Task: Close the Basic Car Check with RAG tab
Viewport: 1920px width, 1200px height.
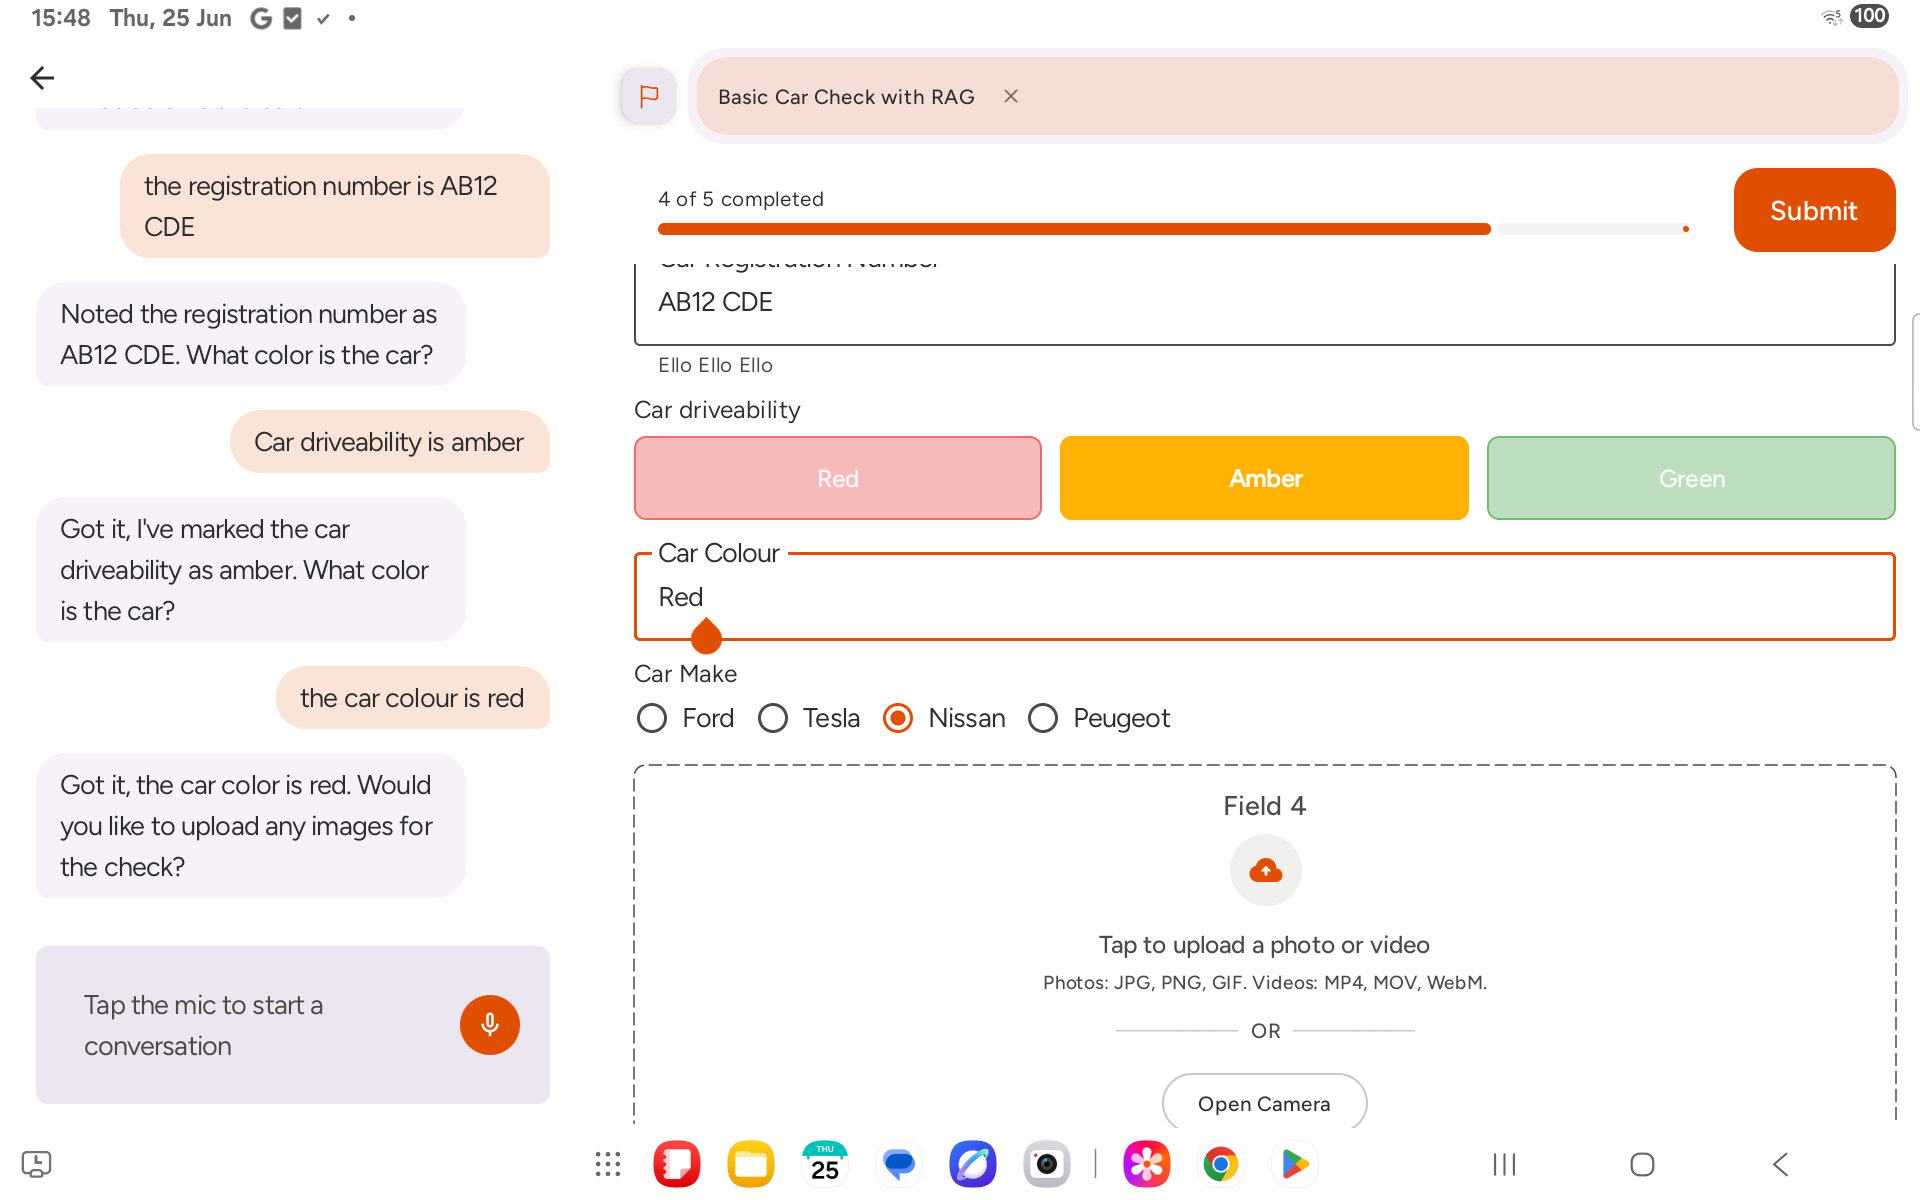Action: [x=1011, y=96]
